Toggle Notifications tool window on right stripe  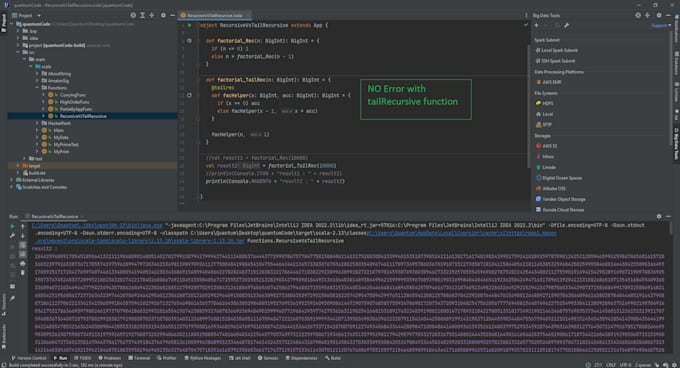(x=676, y=29)
